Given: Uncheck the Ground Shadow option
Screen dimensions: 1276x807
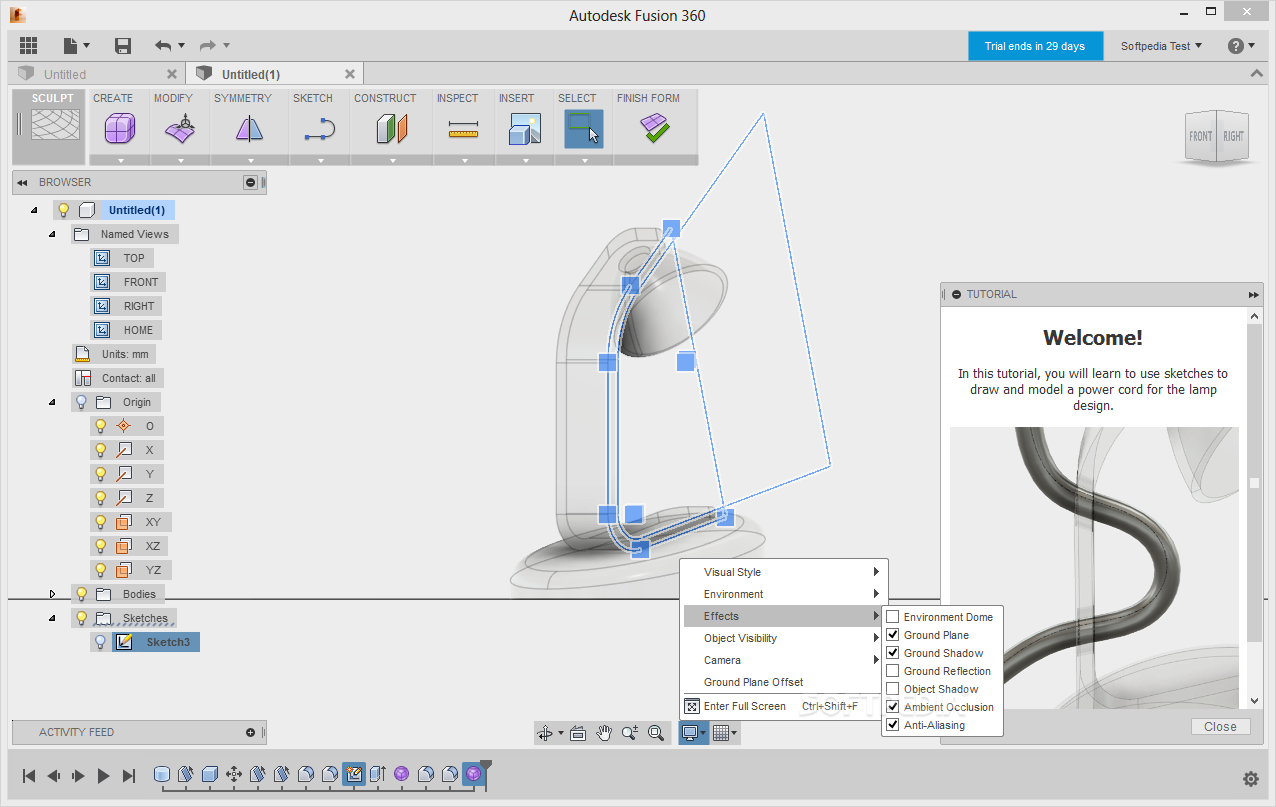Looking at the screenshot, I should click(x=893, y=653).
